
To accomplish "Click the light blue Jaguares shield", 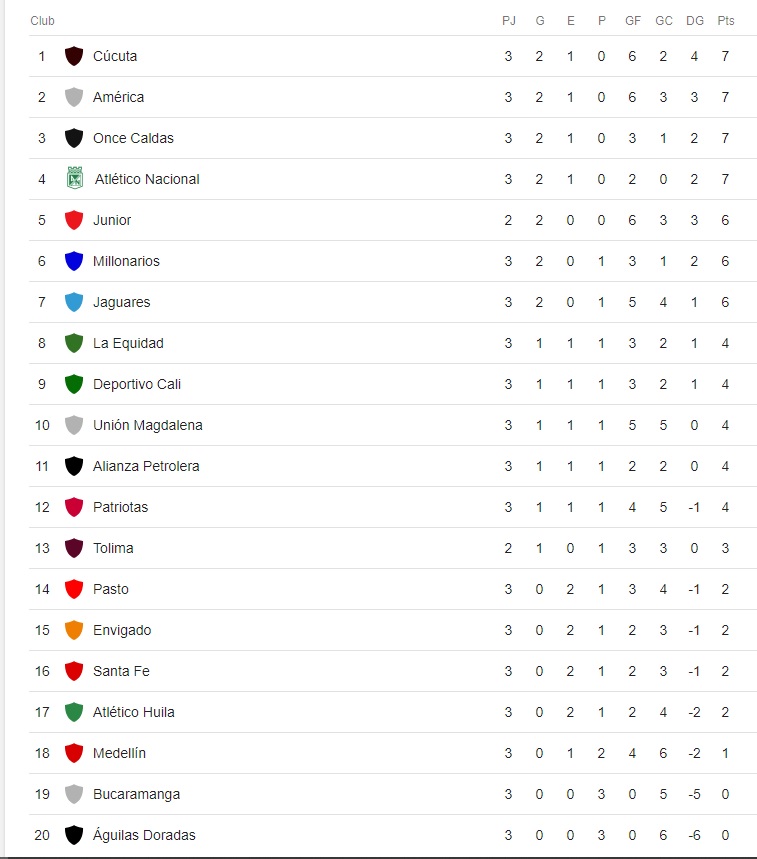I will click(73, 302).
